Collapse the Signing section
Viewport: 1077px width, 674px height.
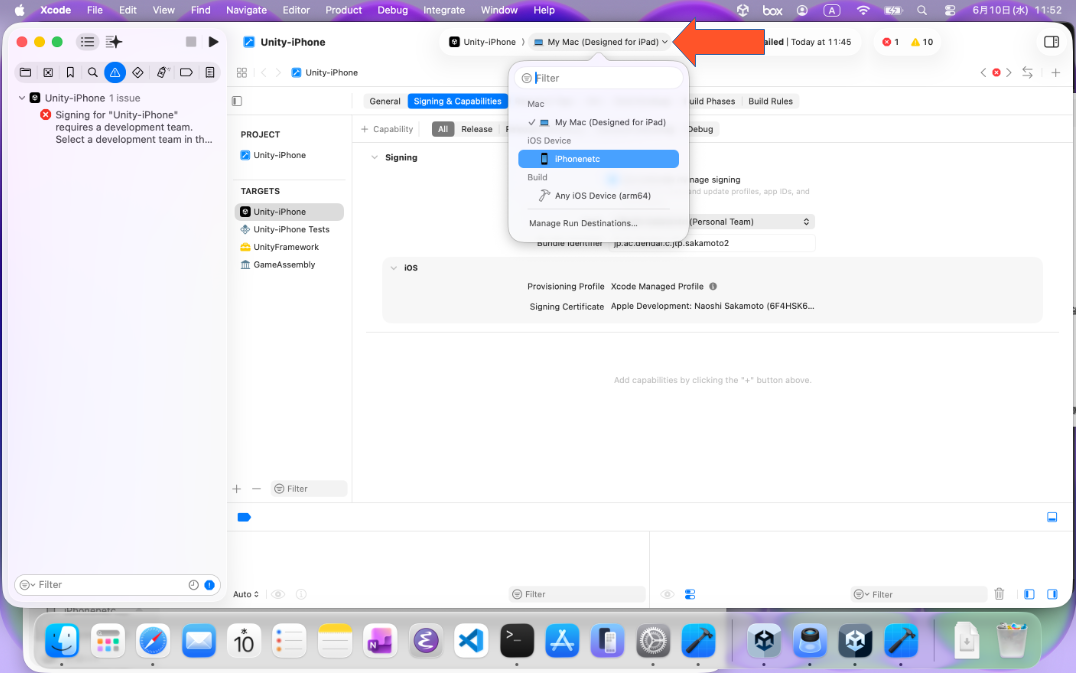click(374, 157)
